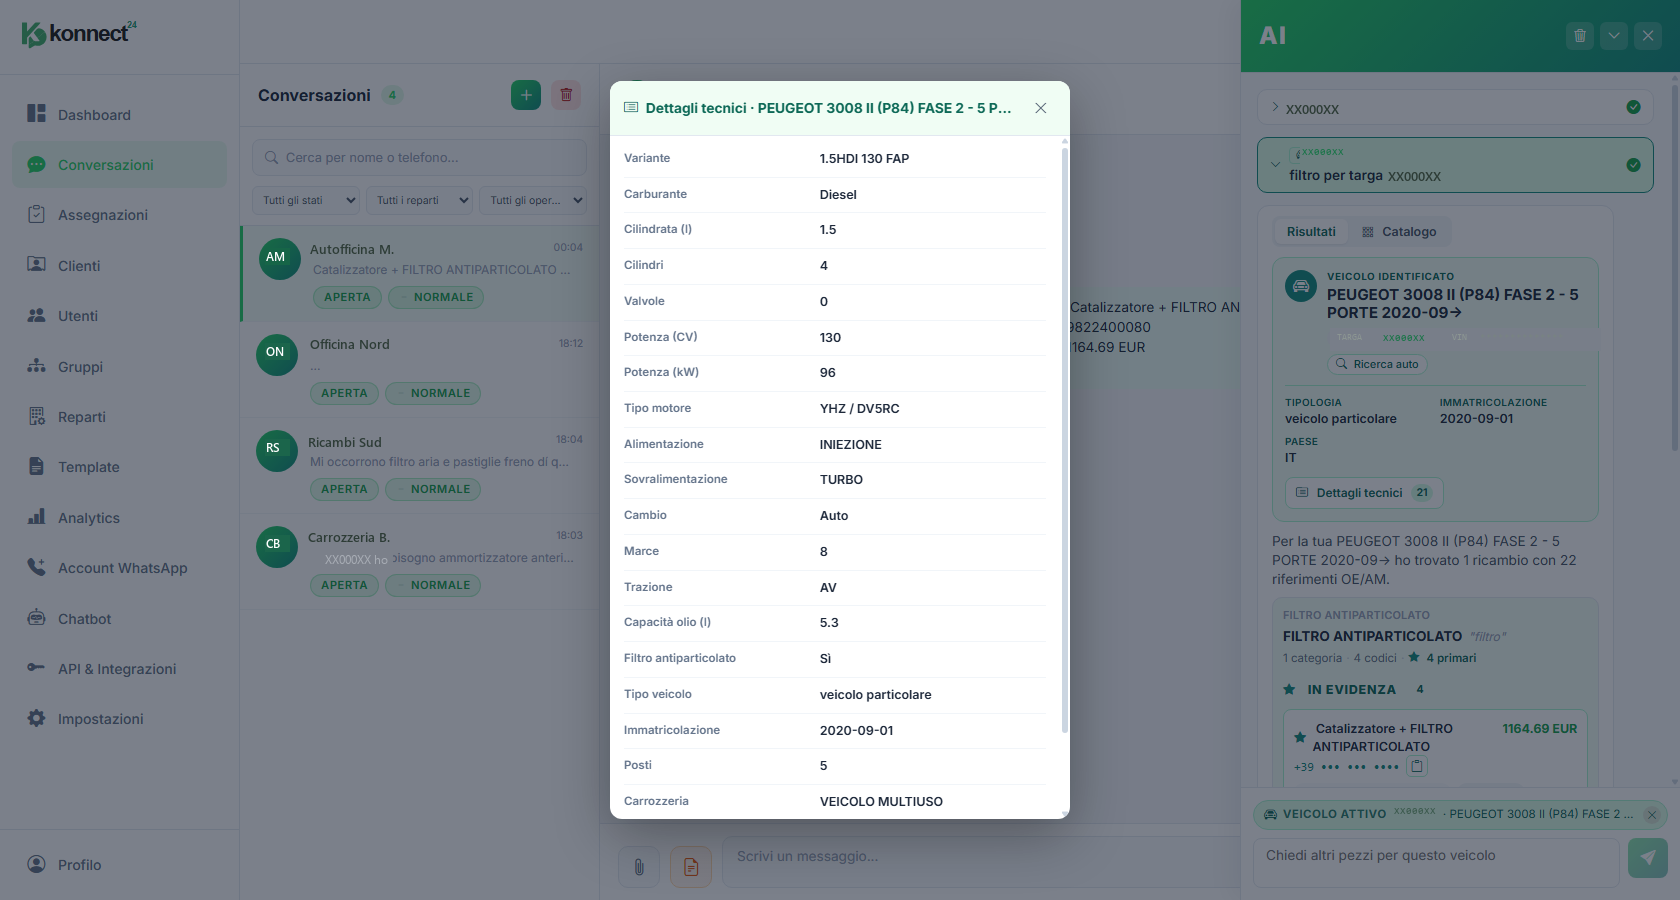Click the 'Filtro antiparticolato' row label
This screenshot has width=1680, height=900.
680,658
